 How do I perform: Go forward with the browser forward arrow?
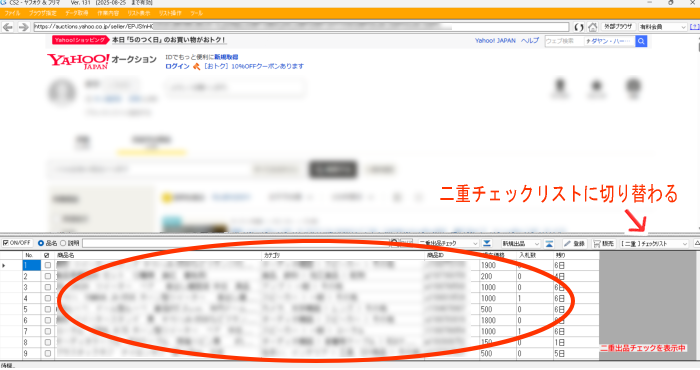[24, 27]
